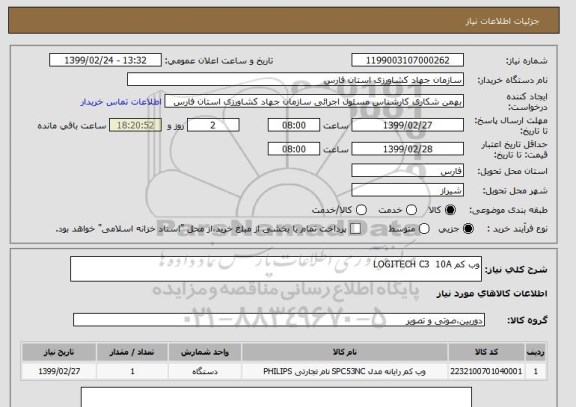Click the ردیف column header

(x=536, y=352)
